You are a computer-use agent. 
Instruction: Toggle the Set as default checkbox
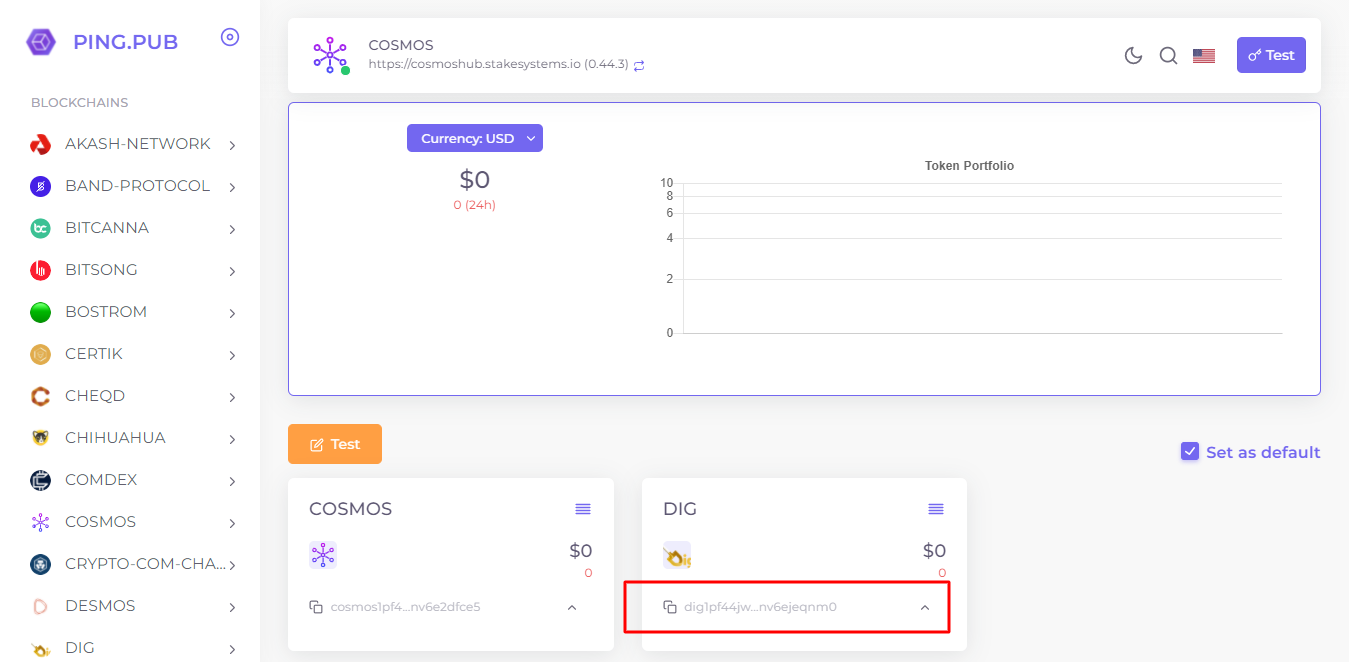click(x=1190, y=452)
